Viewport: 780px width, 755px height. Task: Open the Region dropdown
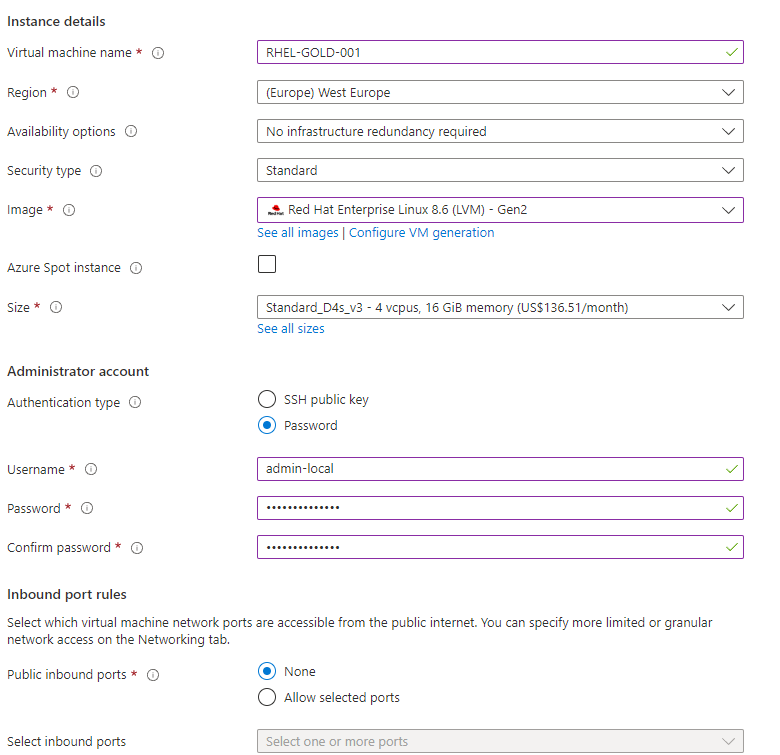[500, 92]
